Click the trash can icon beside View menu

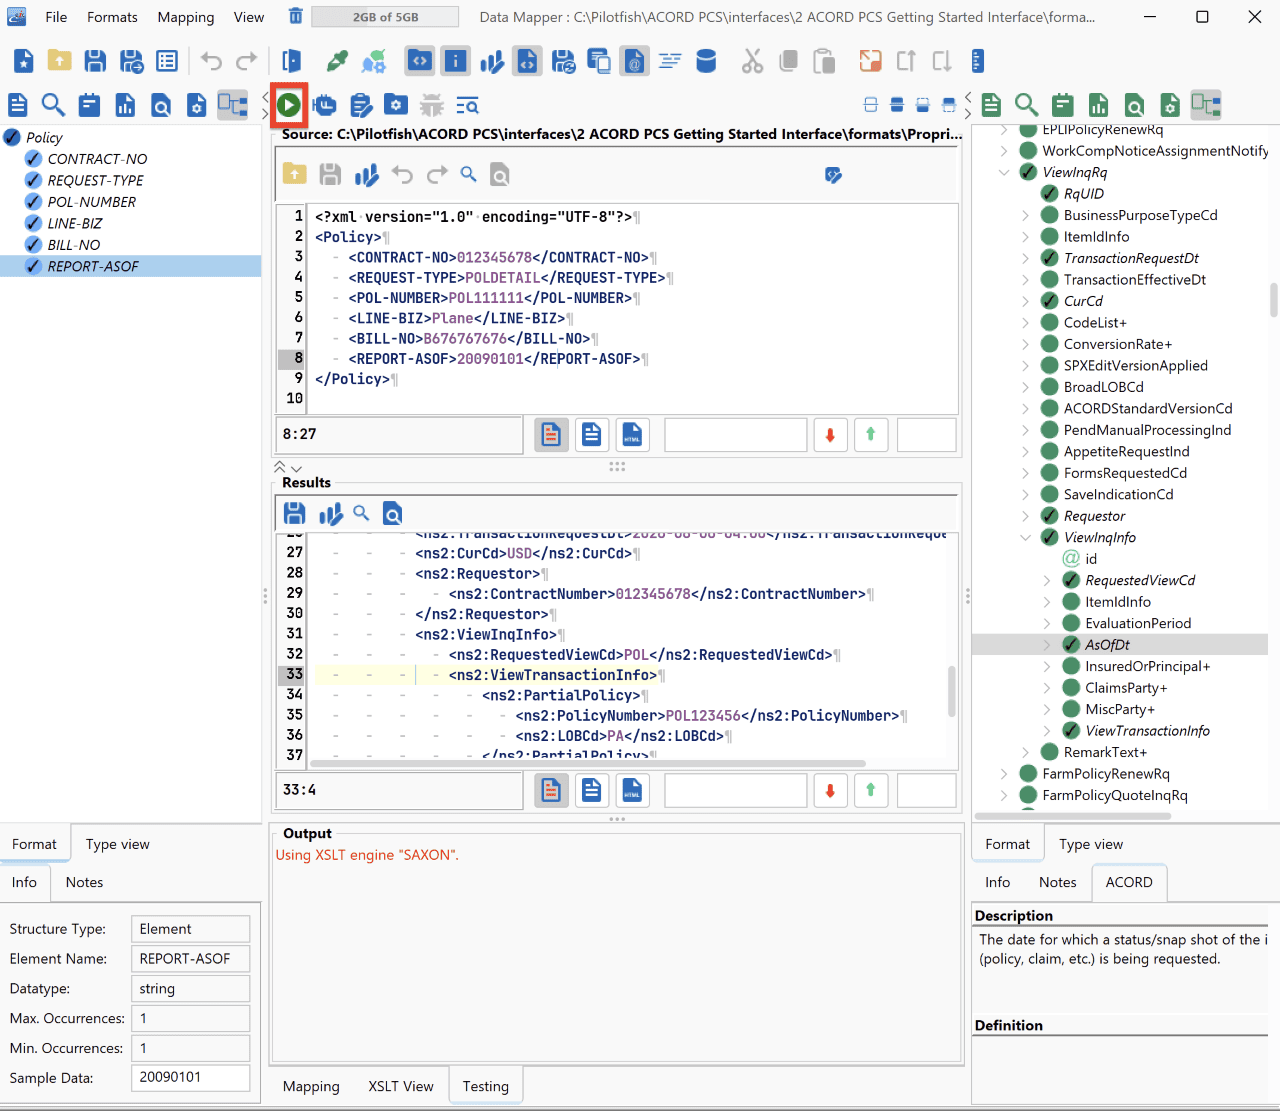coord(295,16)
